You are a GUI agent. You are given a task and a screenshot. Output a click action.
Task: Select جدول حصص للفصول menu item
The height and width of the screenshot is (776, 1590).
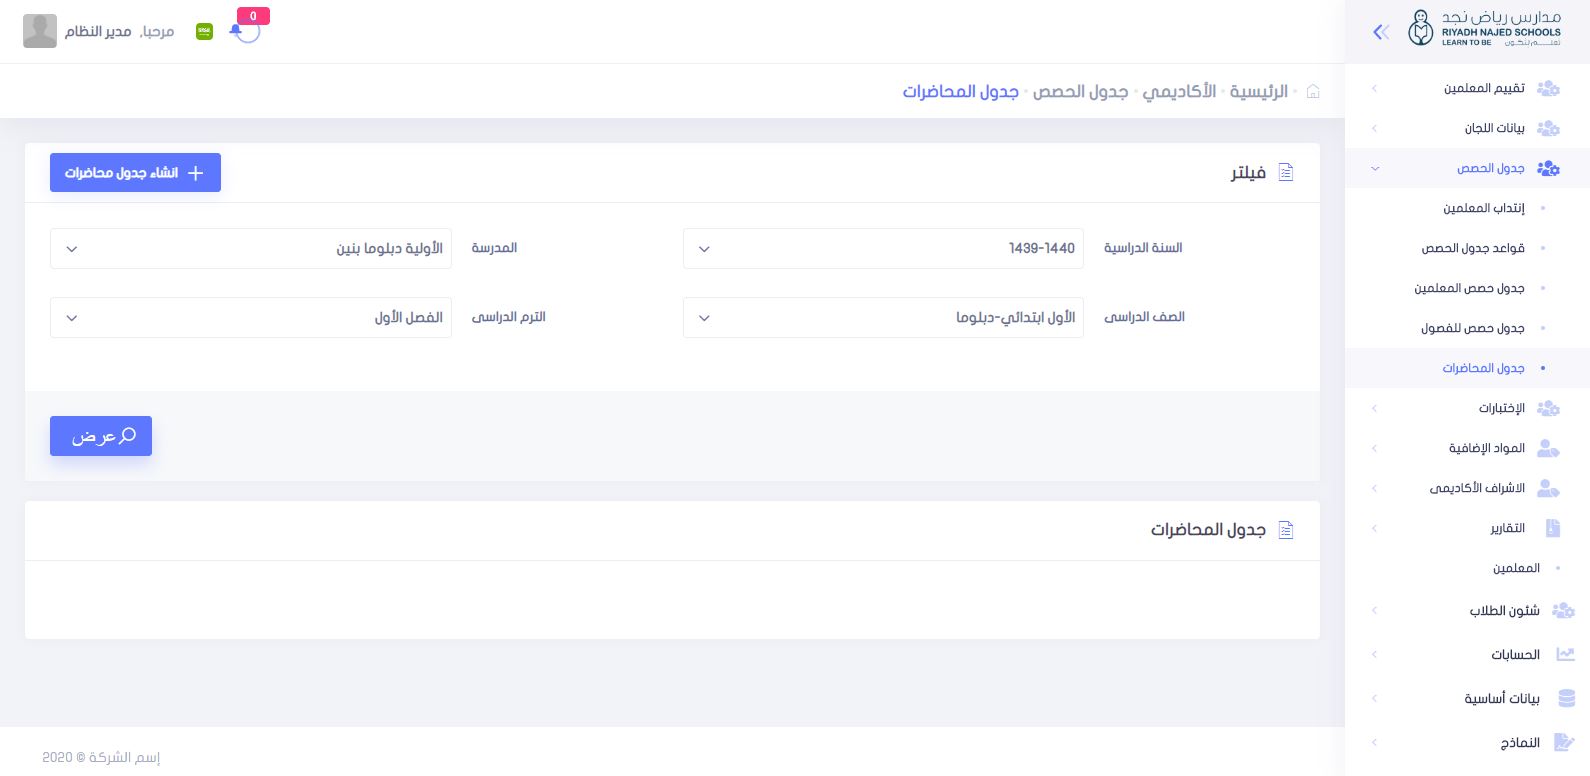[x=1472, y=328]
